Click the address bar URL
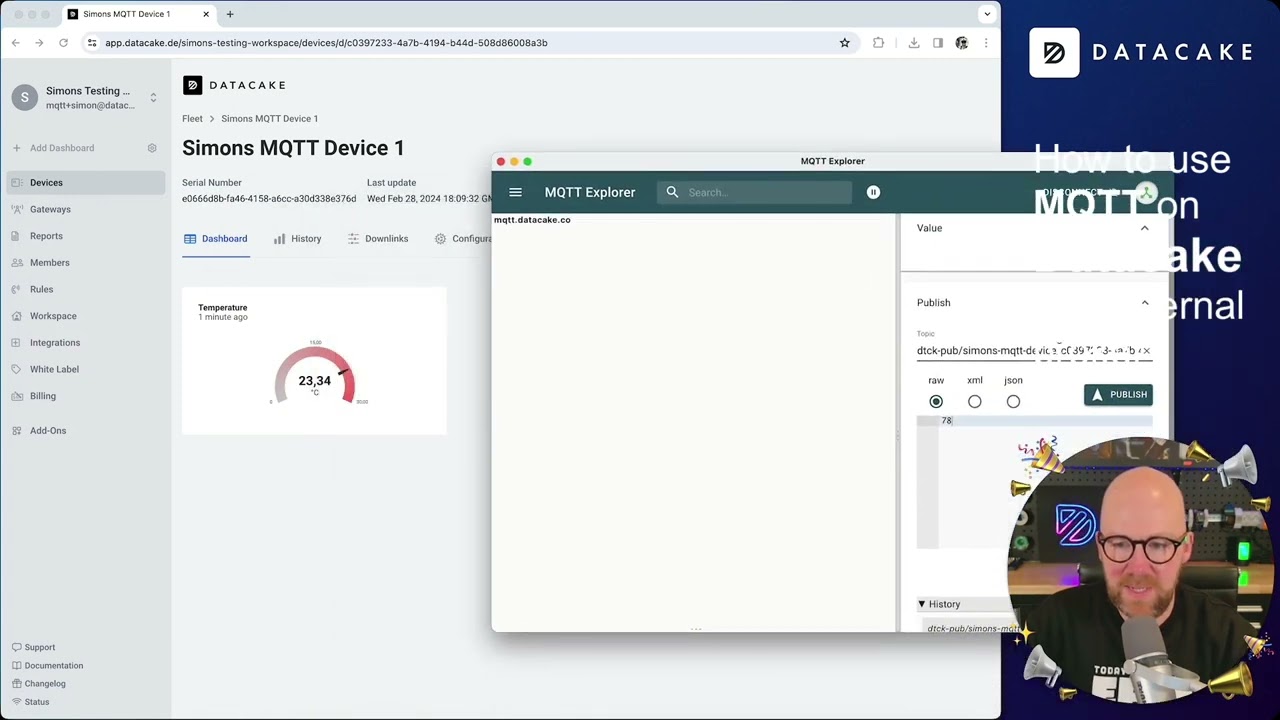This screenshot has width=1280, height=720. coord(326,43)
